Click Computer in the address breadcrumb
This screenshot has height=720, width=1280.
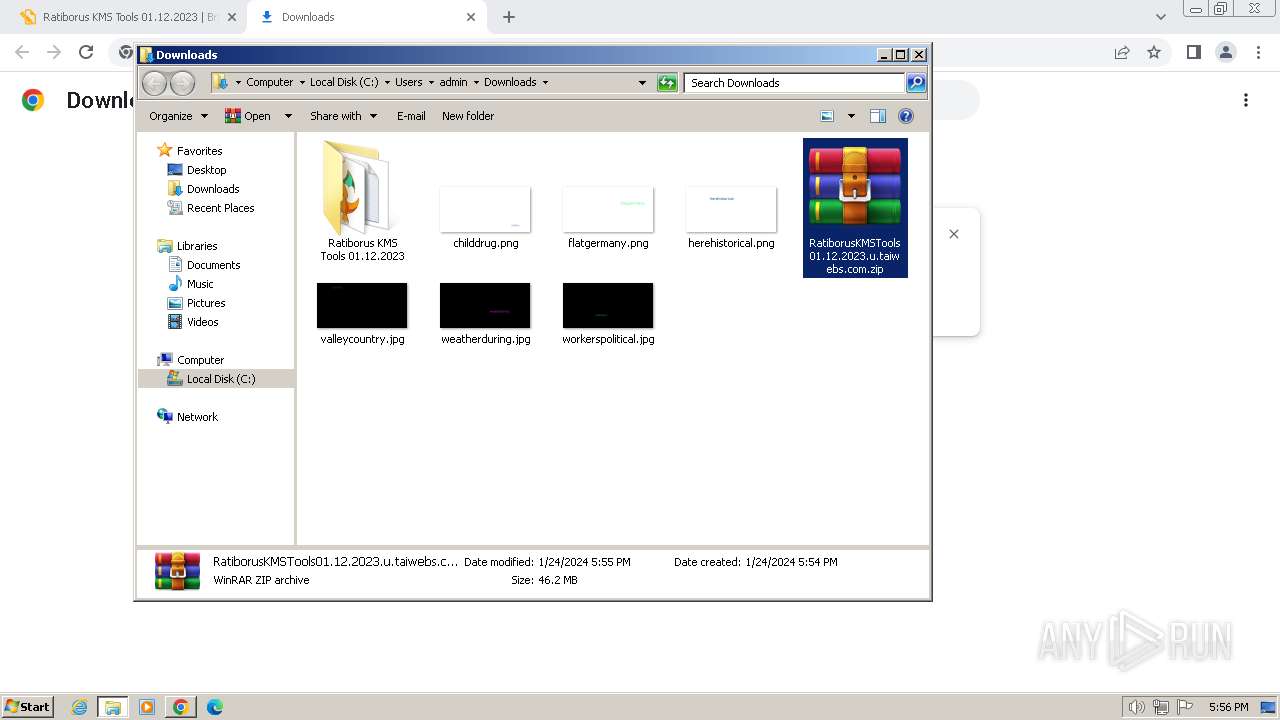(270, 83)
